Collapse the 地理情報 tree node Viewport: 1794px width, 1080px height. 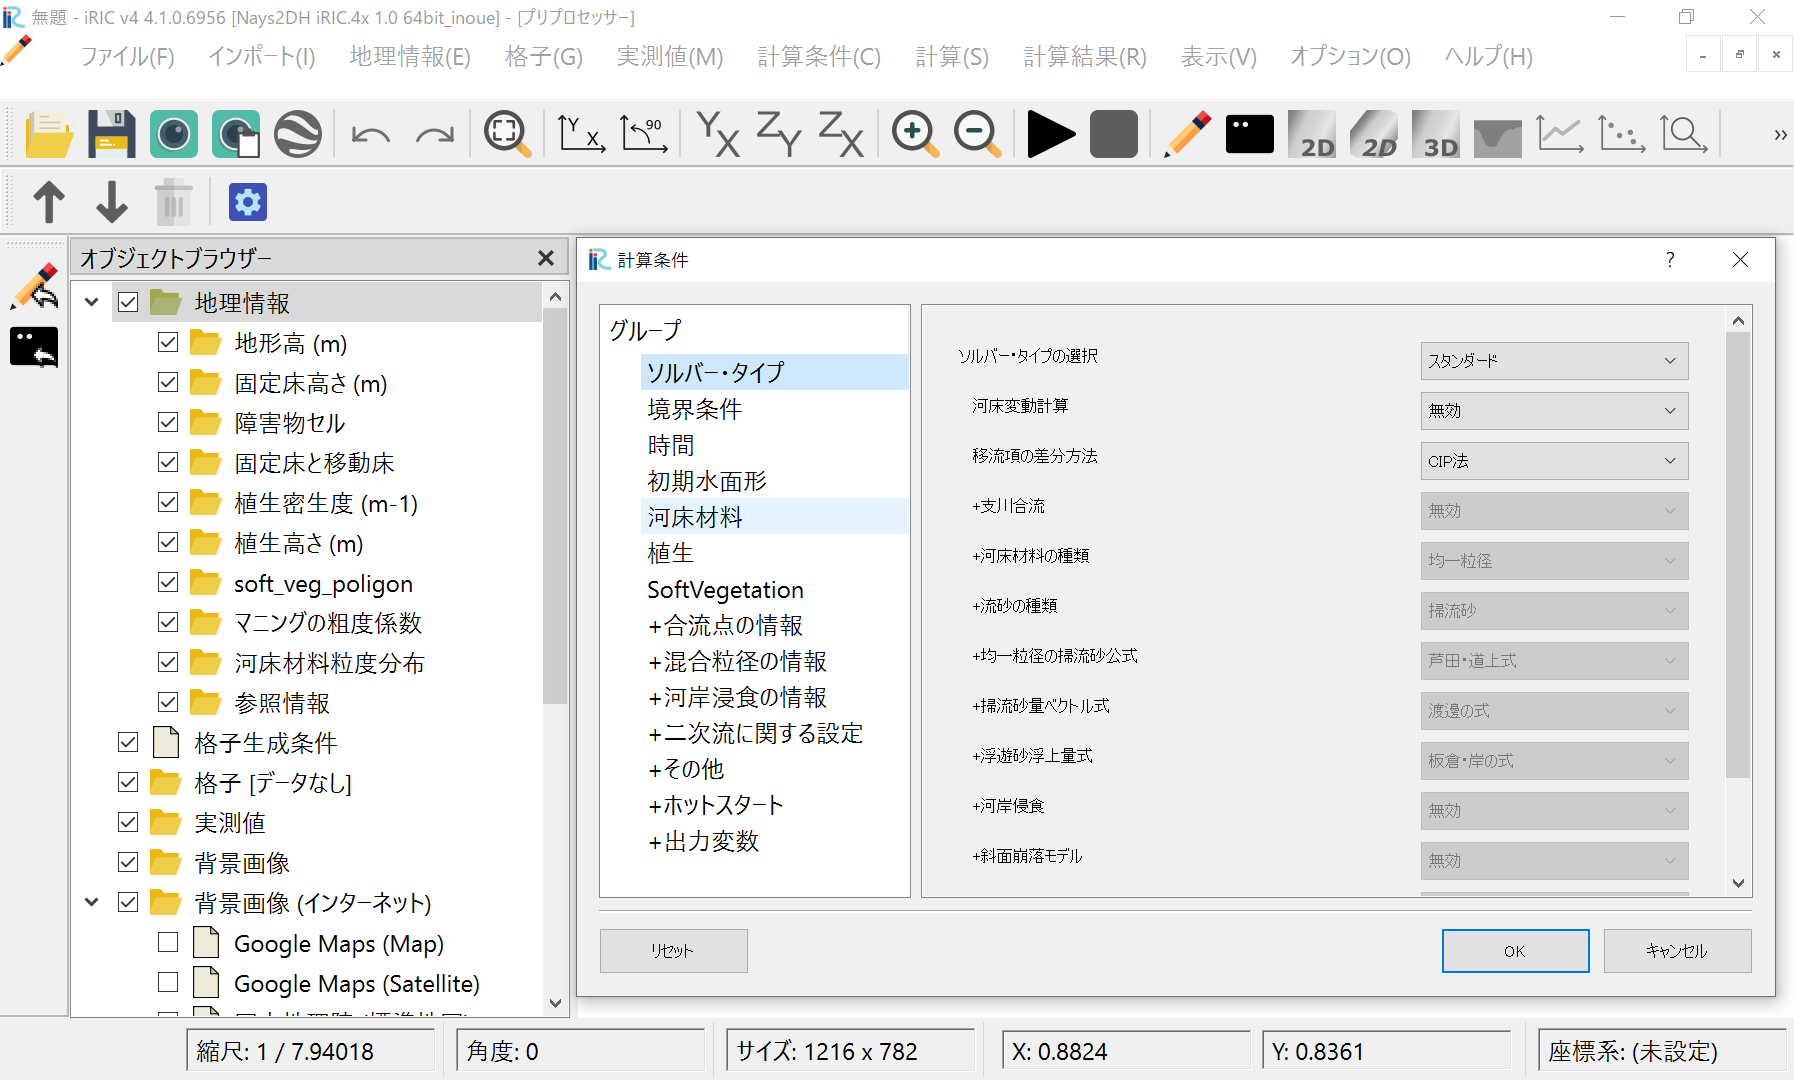92,302
